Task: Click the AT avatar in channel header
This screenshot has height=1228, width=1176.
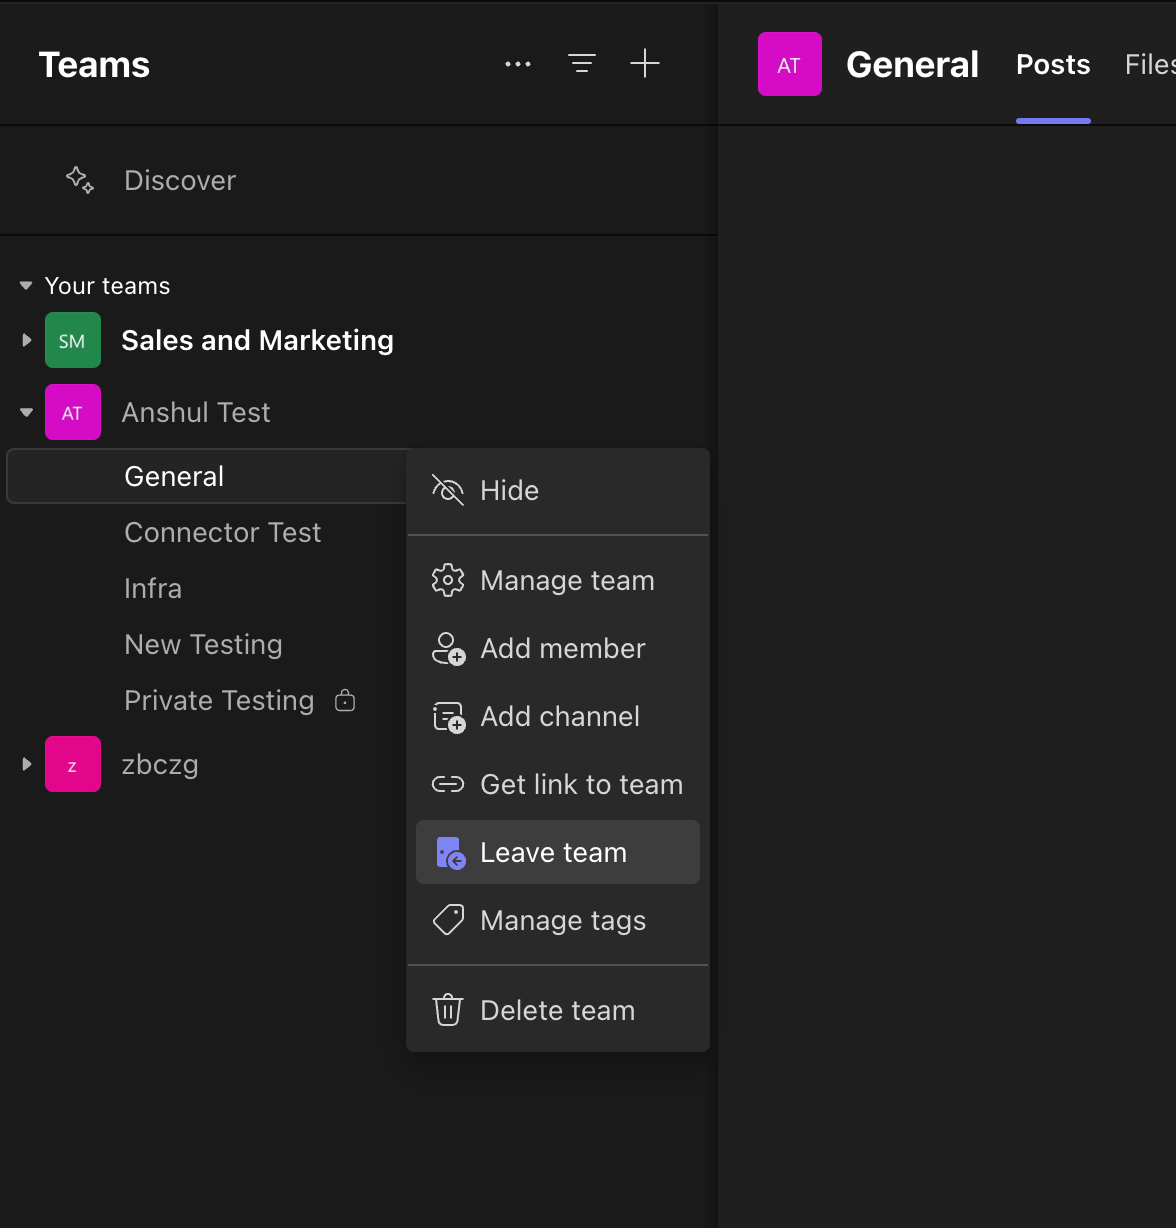Action: click(790, 64)
